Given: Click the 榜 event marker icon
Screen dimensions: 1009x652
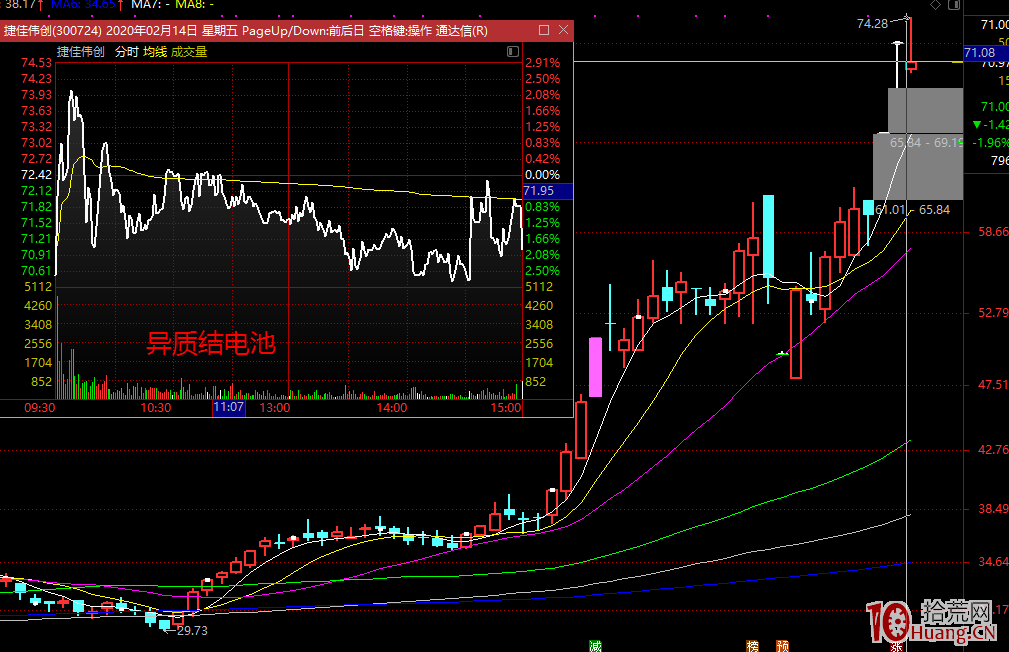Looking at the screenshot, I should click(753, 645).
